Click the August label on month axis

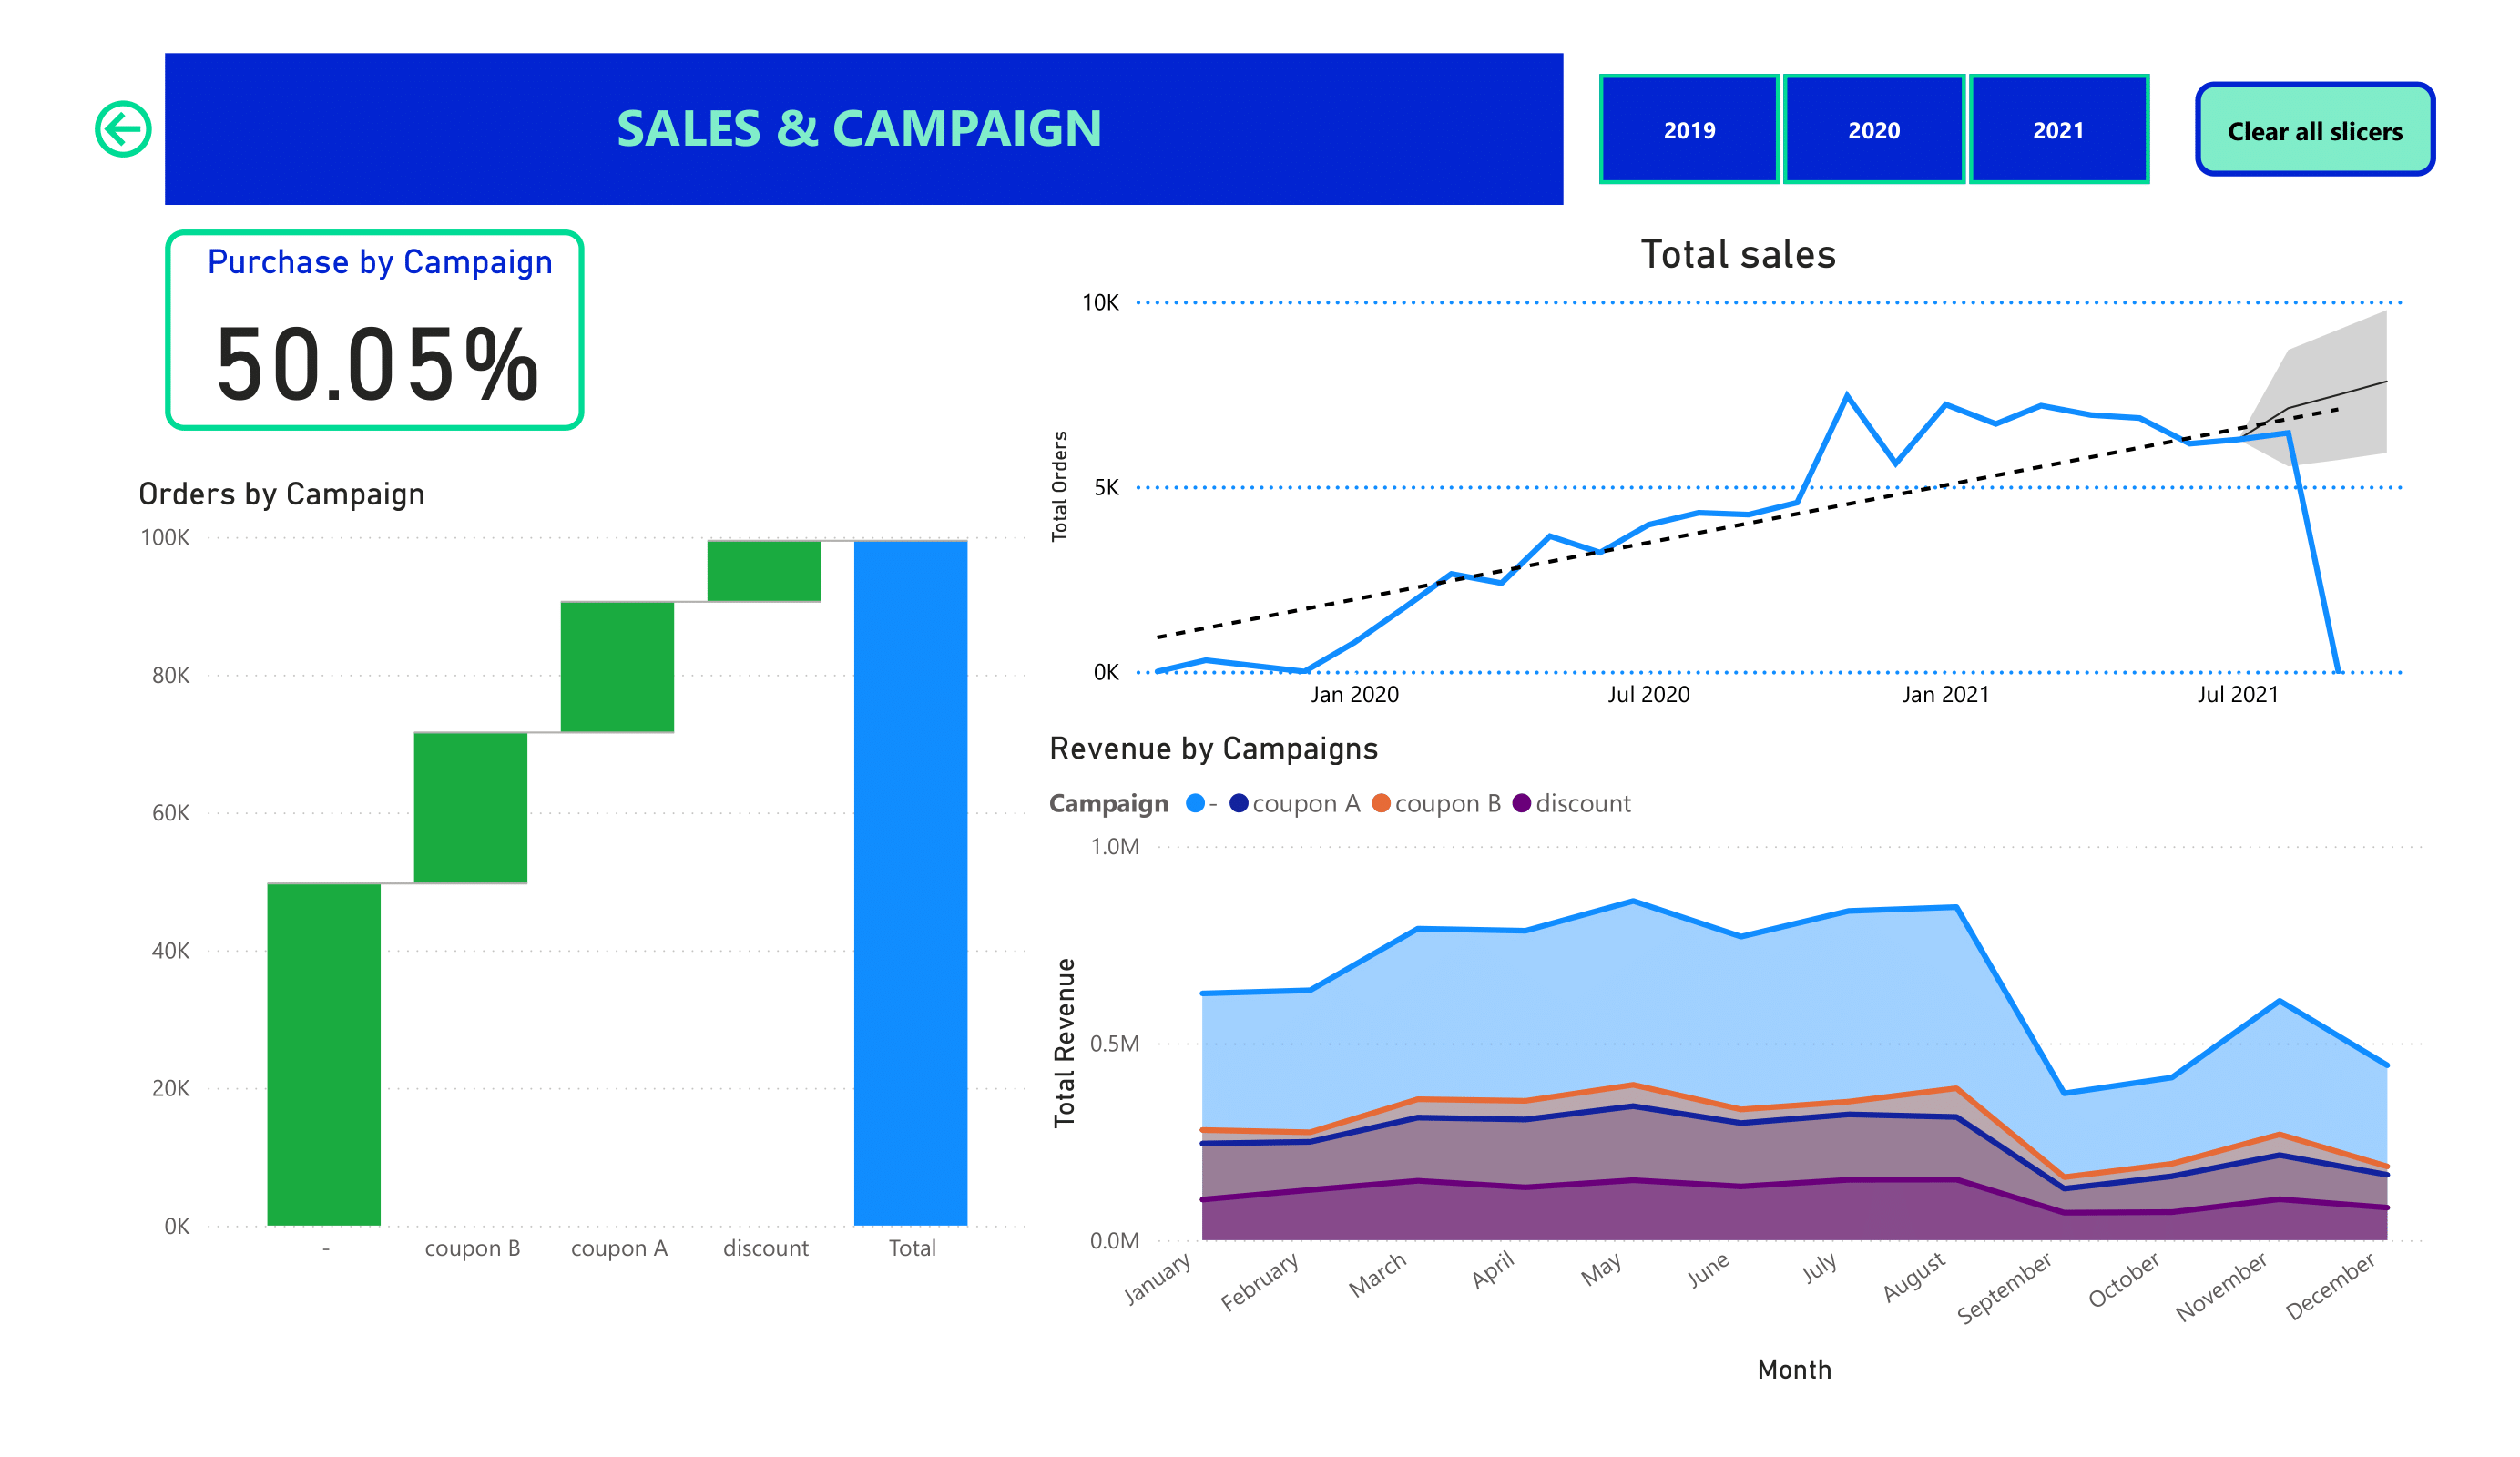tap(1913, 1277)
